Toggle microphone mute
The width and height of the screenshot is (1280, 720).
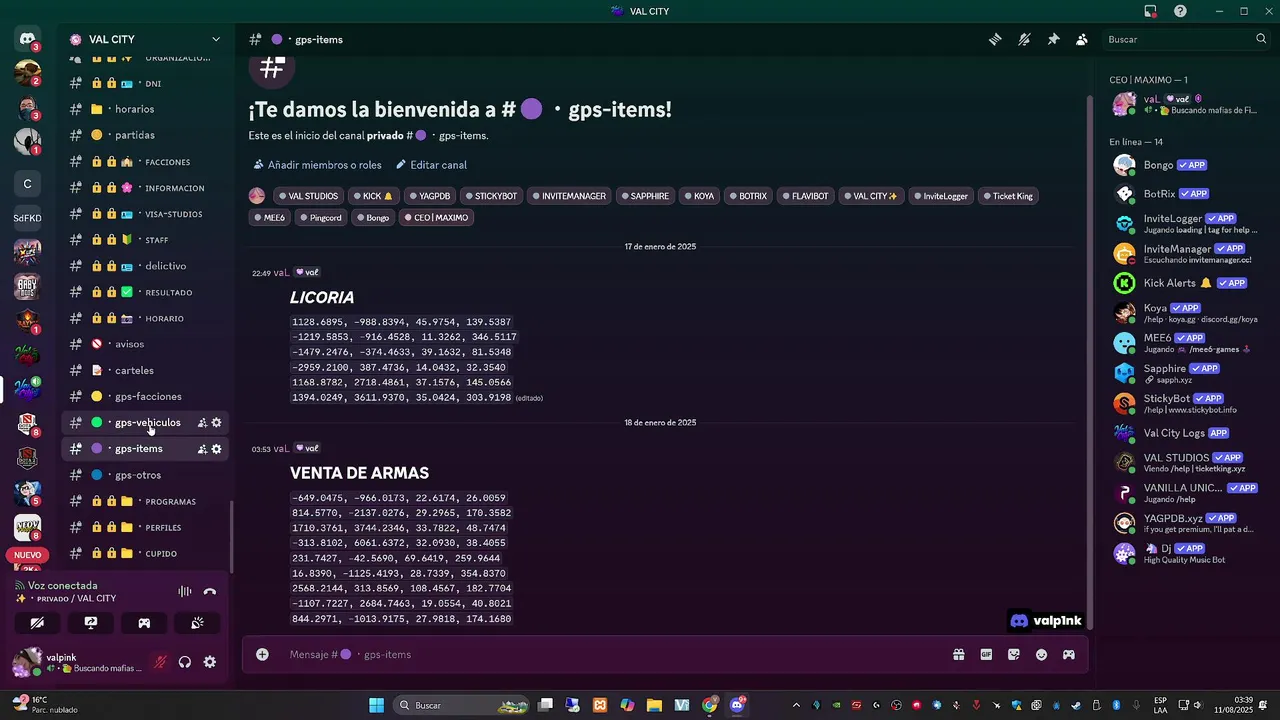coord(160,662)
